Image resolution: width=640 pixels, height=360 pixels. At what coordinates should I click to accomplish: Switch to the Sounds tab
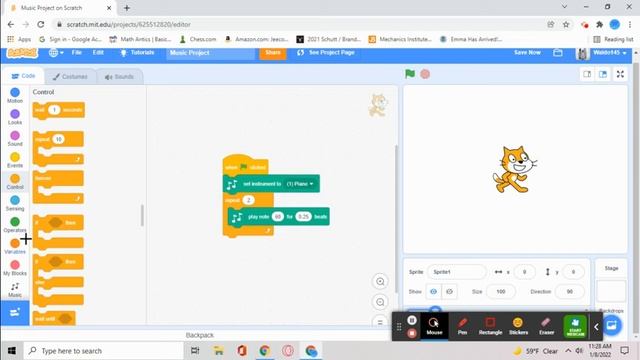(x=119, y=77)
